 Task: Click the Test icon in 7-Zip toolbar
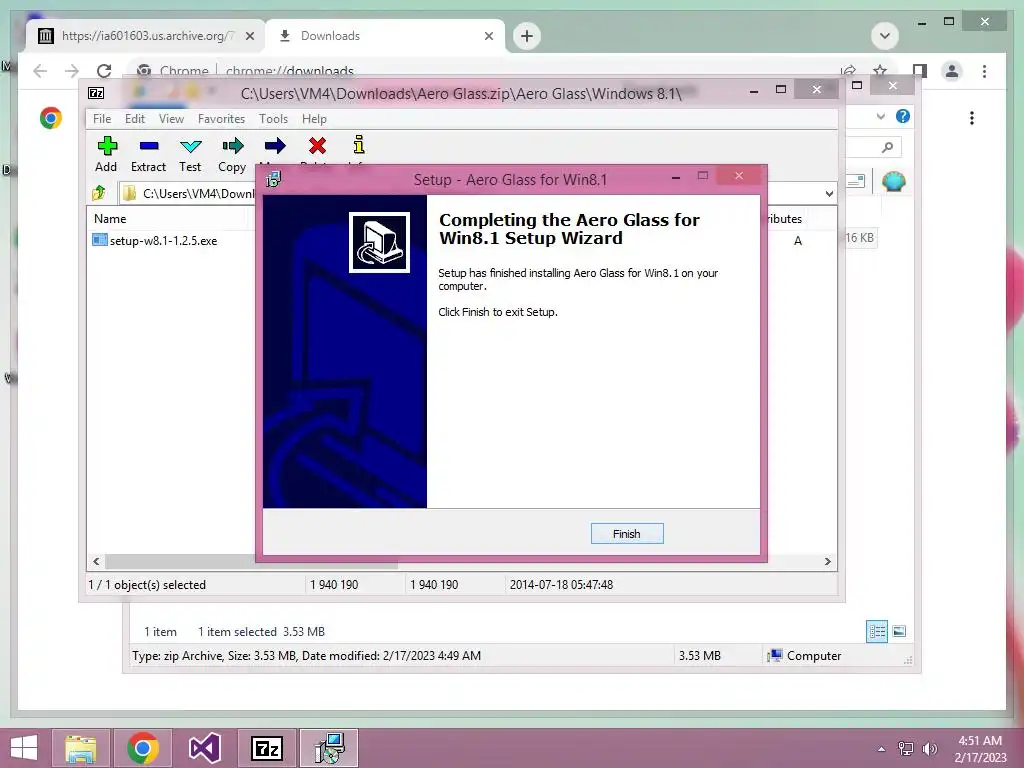click(x=191, y=146)
